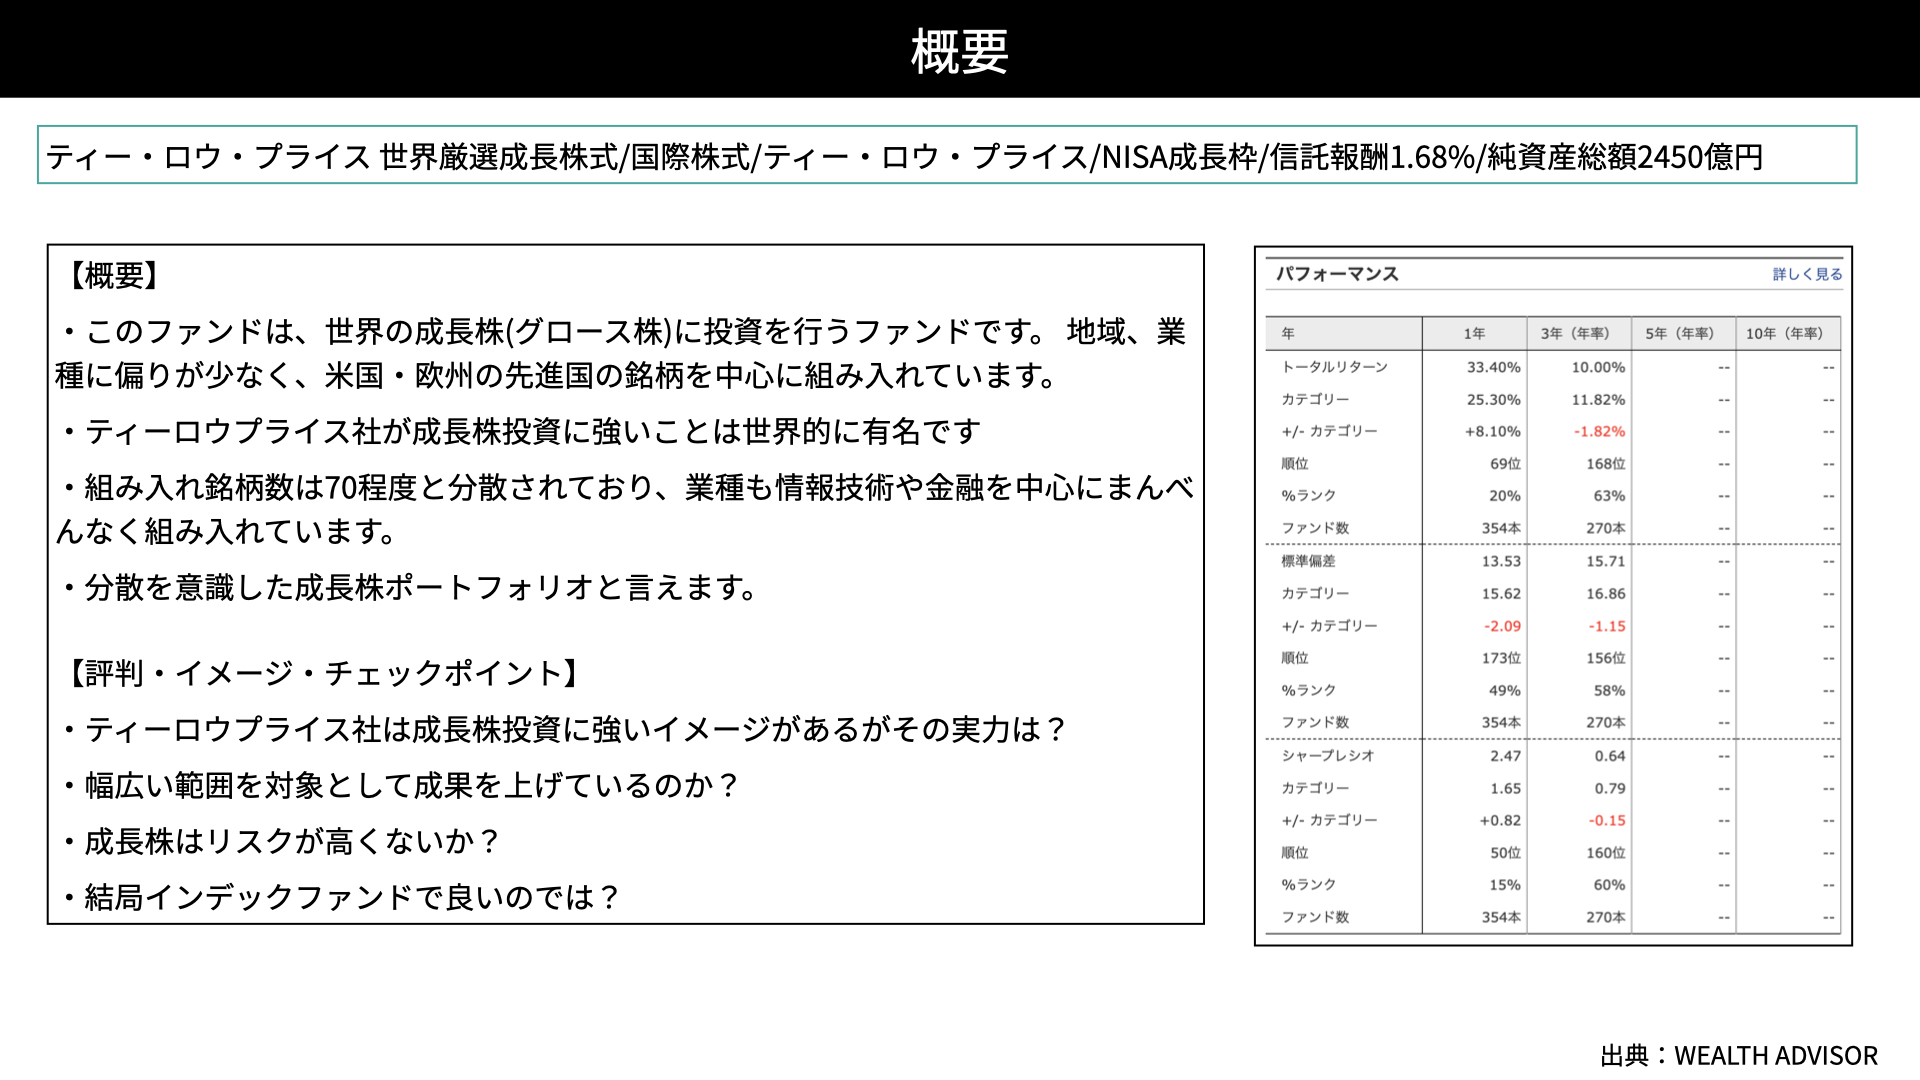Click the red -1.15 value

click(x=1607, y=626)
